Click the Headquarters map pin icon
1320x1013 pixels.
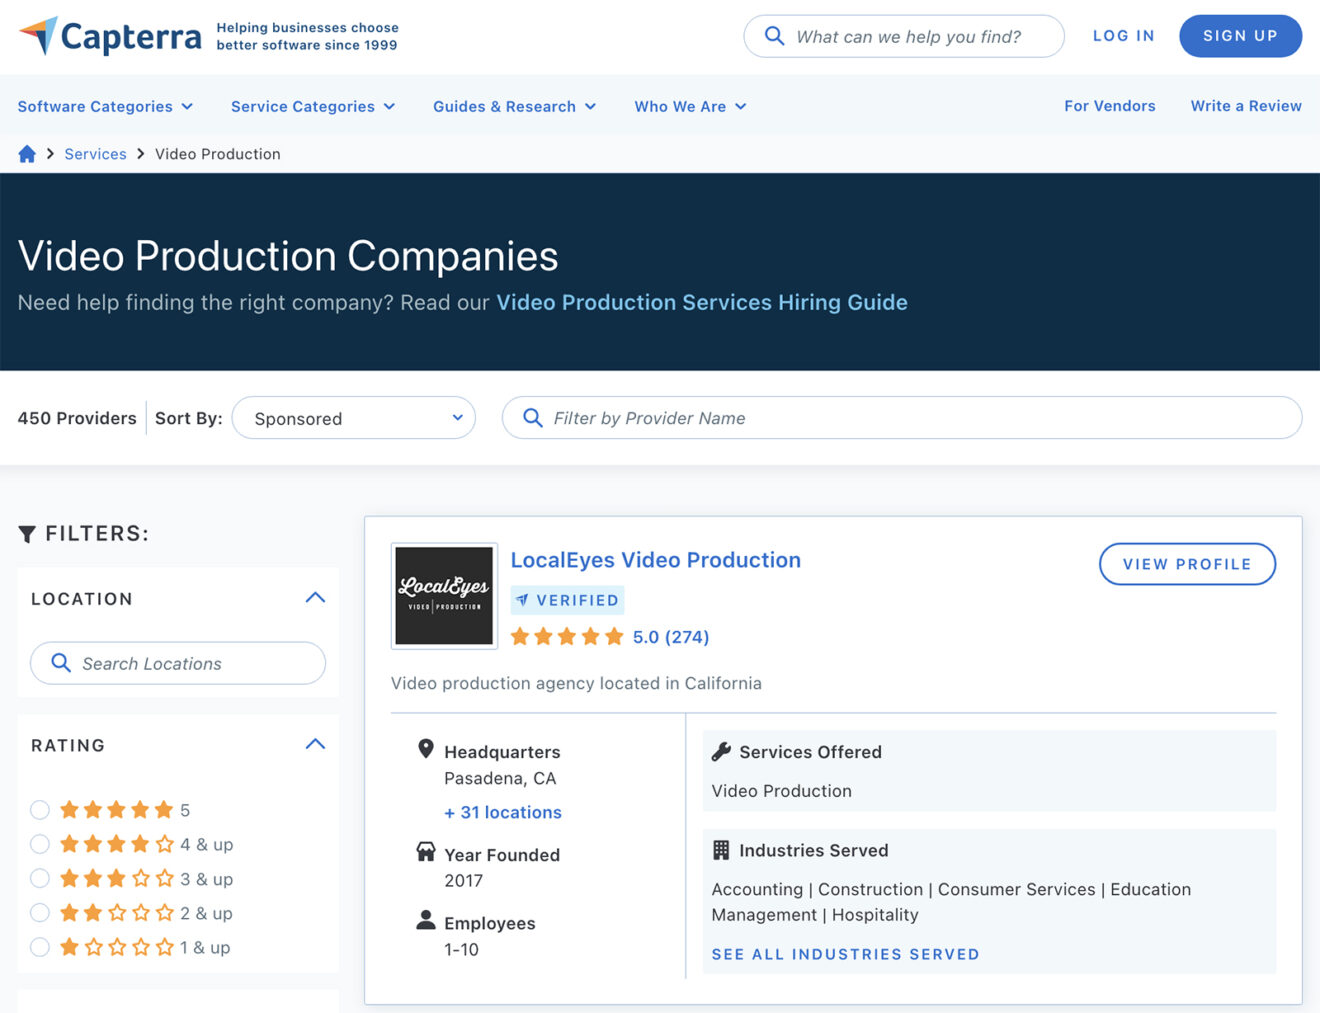point(426,749)
